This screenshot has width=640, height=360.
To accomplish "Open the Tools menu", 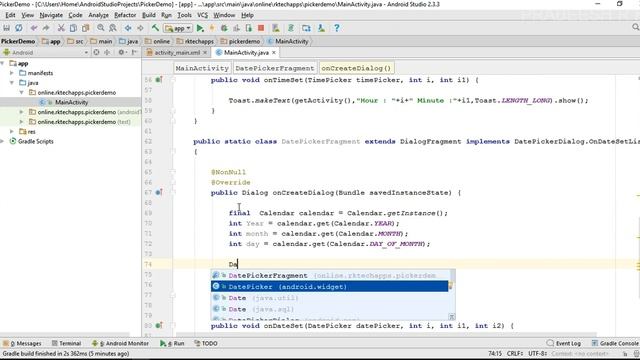I will click(184, 15).
